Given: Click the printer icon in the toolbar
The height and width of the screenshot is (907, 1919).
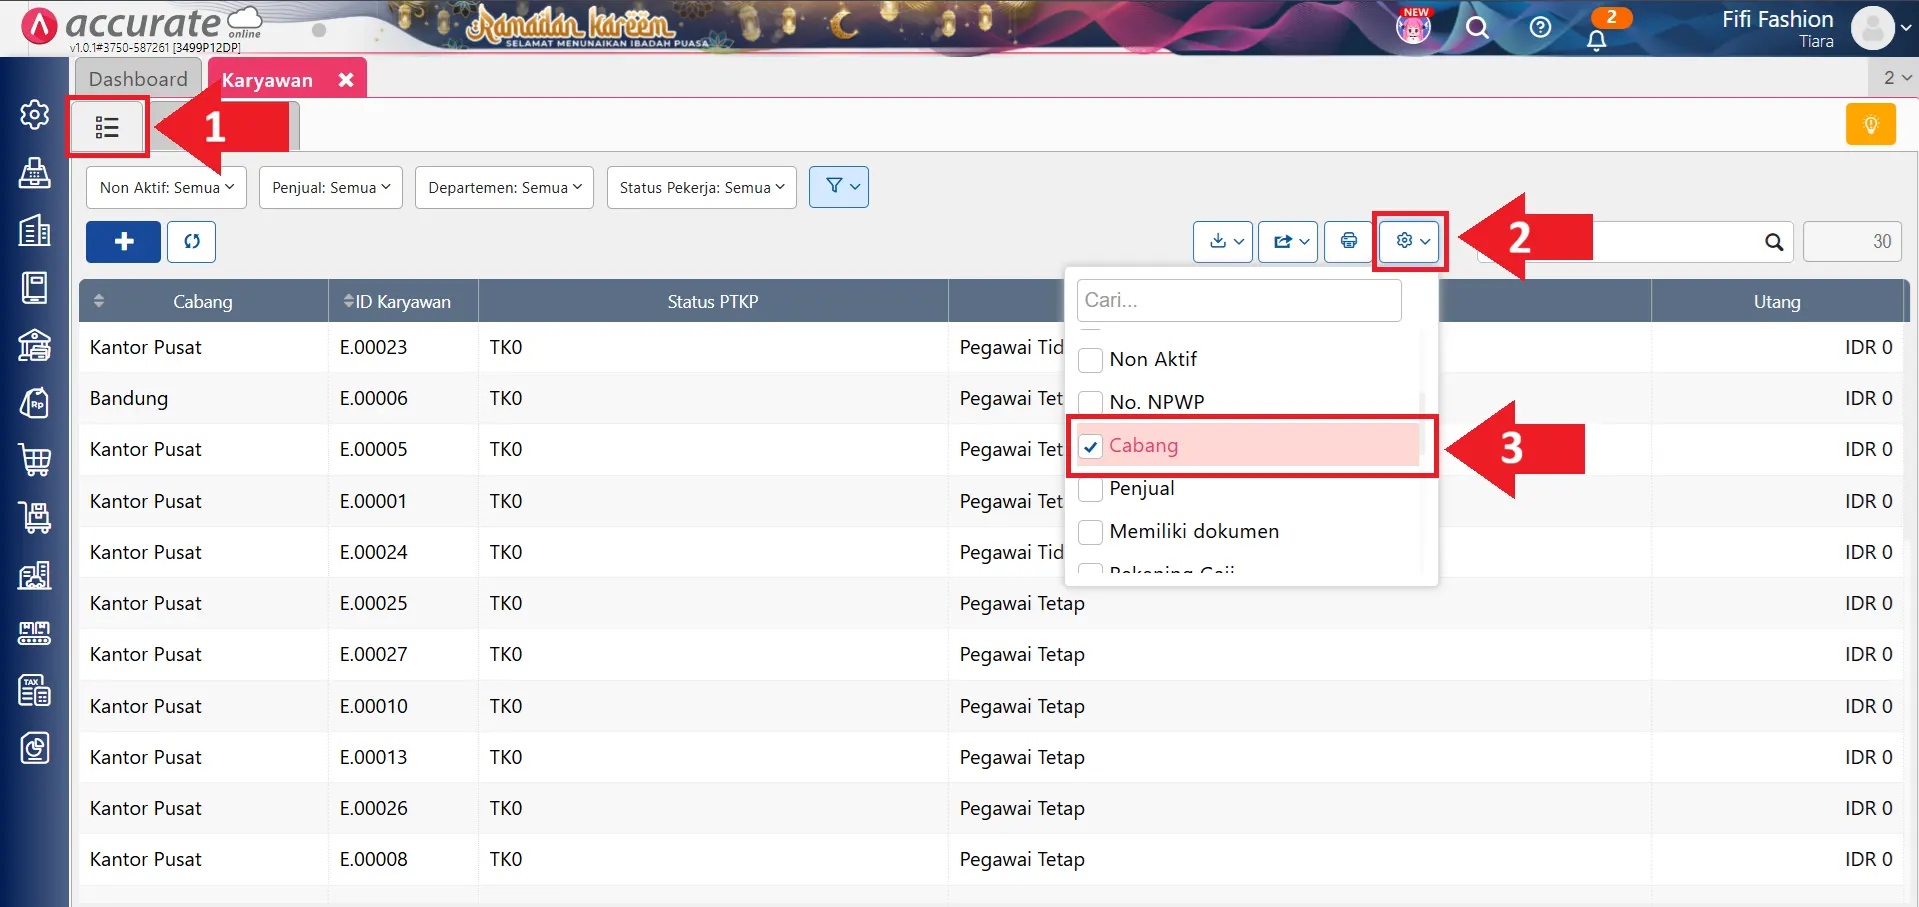Looking at the screenshot, I should 1348,241.
